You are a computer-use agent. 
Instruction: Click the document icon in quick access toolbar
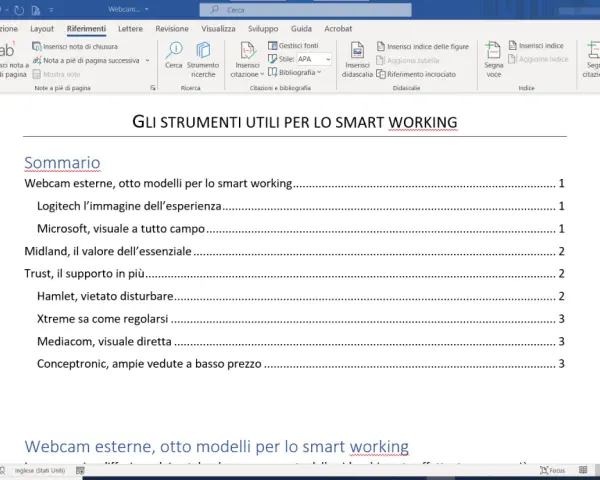pyautogui.click(x=36, y=10)
